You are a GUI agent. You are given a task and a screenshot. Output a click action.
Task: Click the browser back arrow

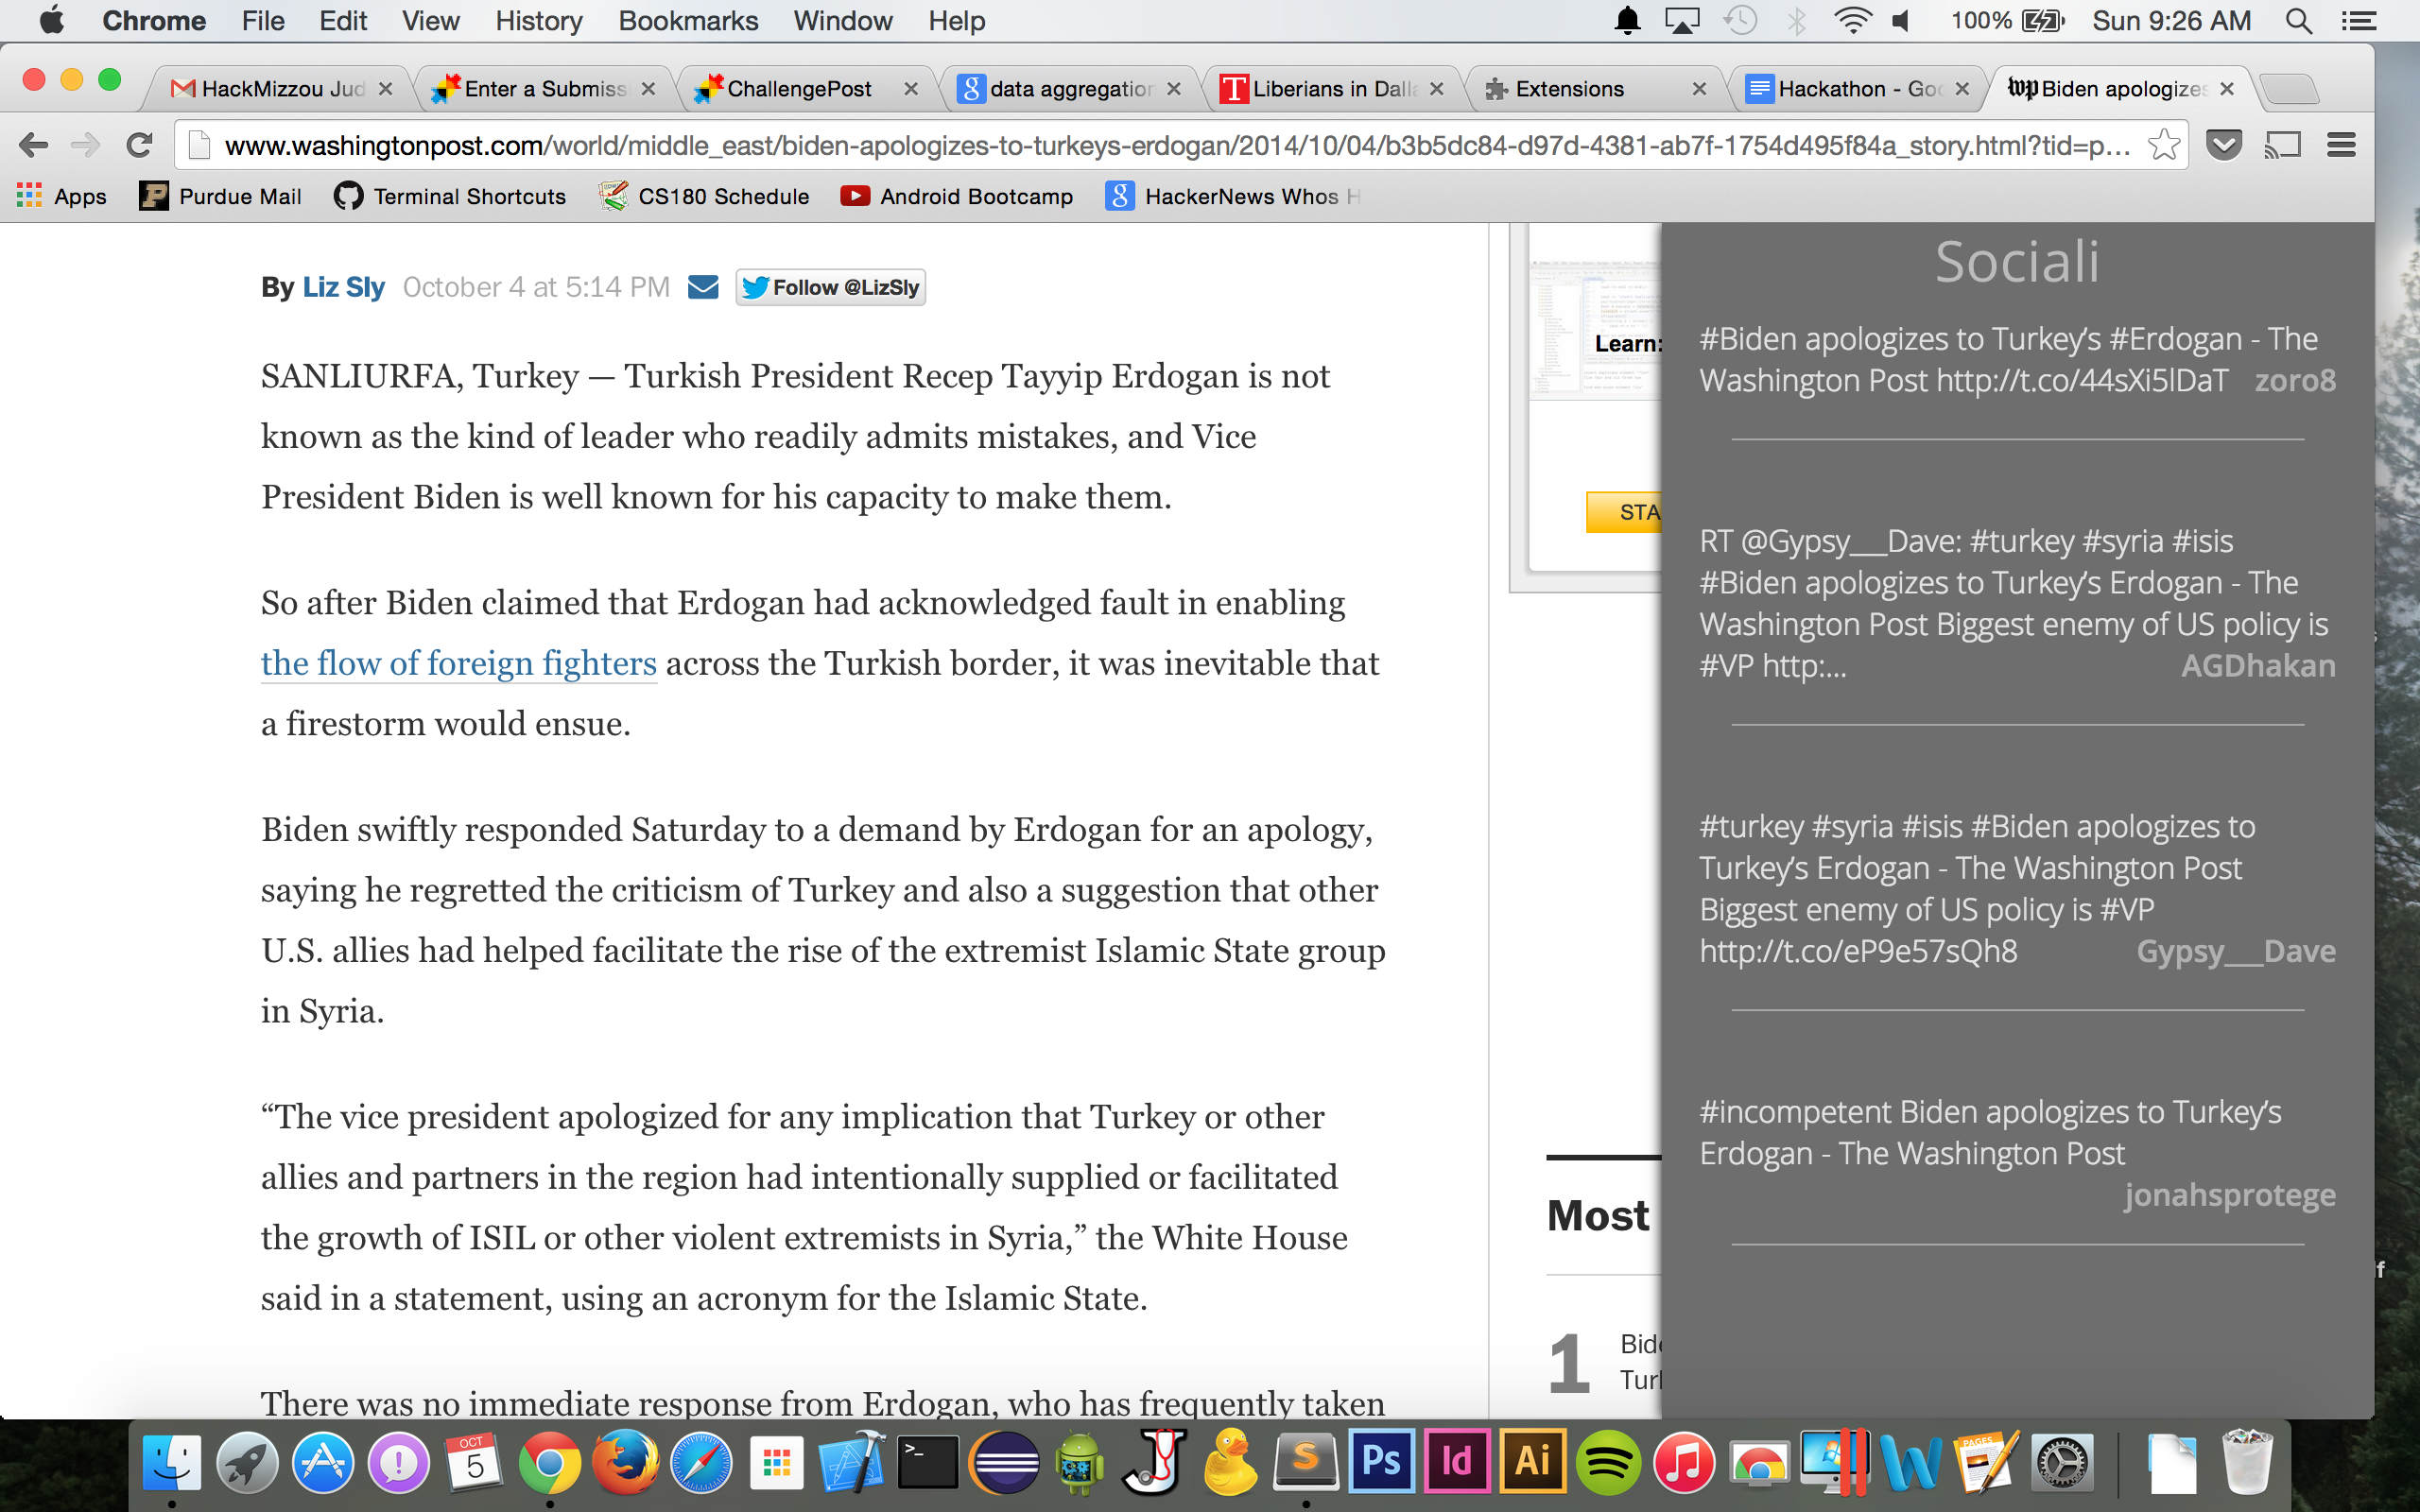(x=33, y=146)
